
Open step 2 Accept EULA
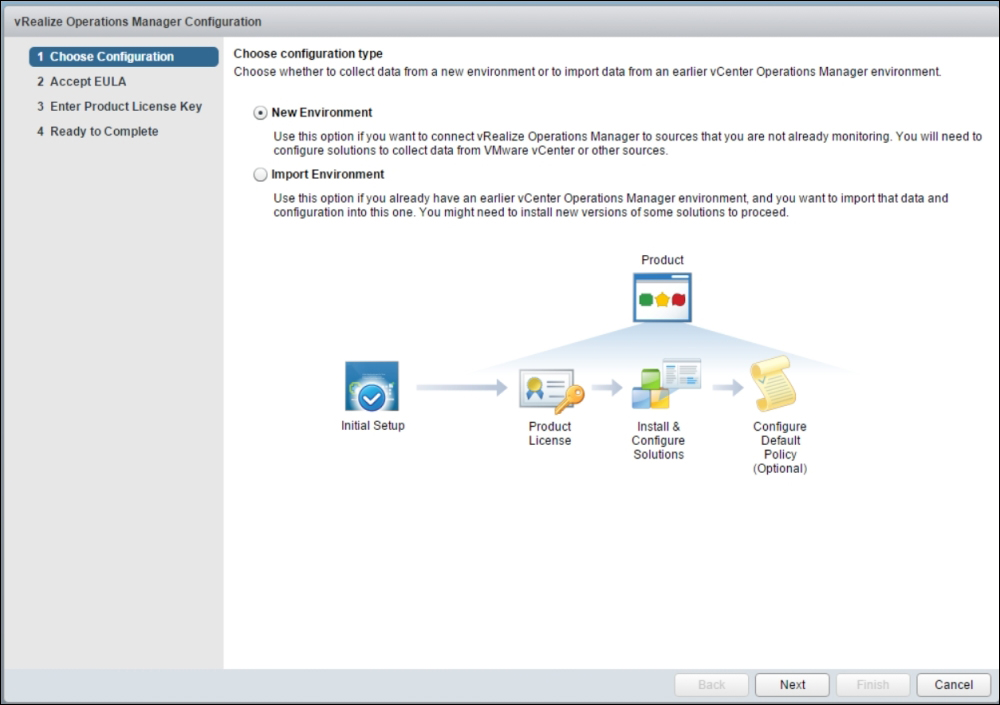coord(82,82)
